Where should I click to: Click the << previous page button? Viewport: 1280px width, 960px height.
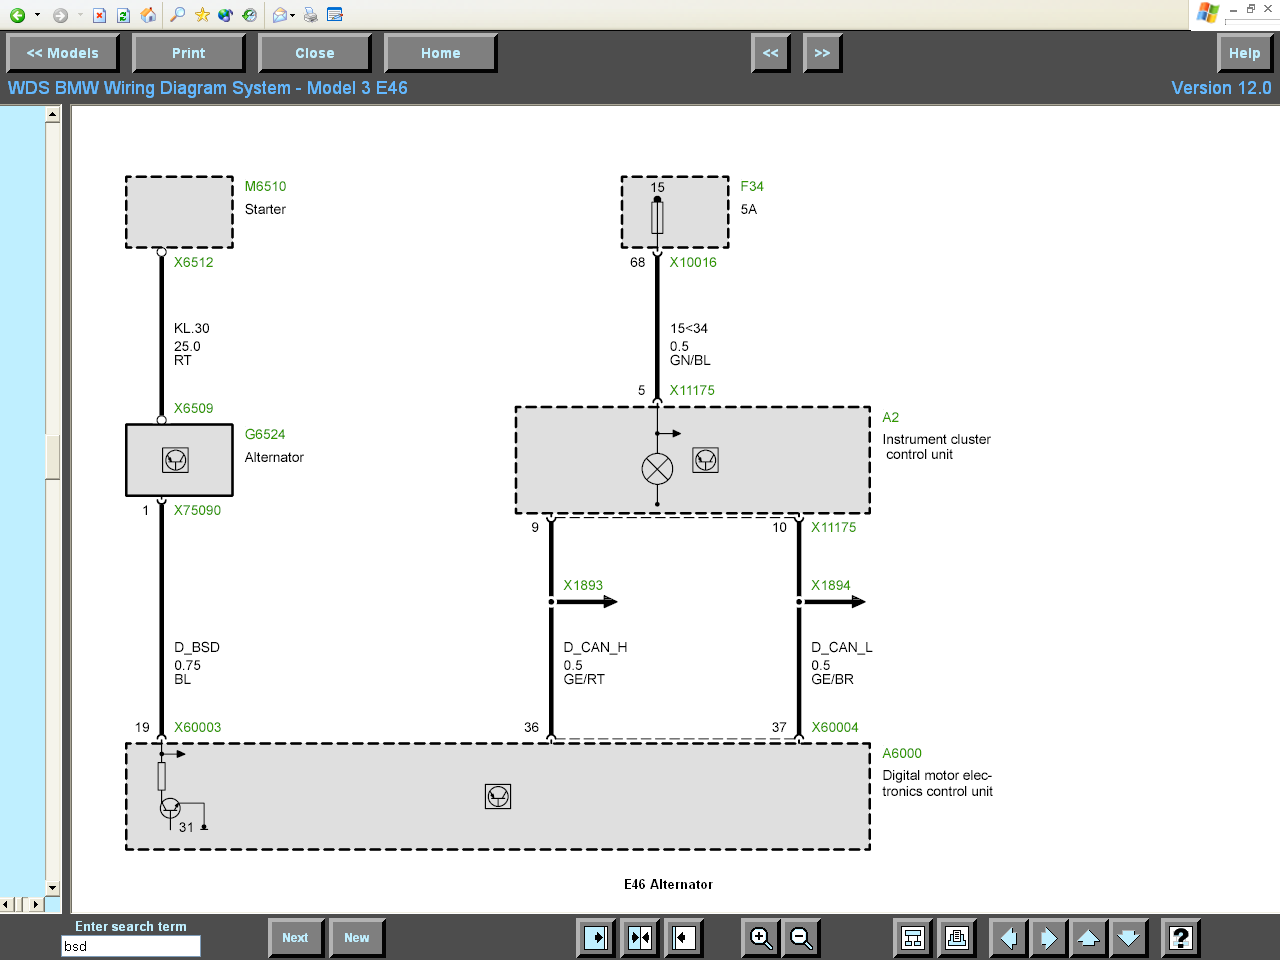[771, 53]
